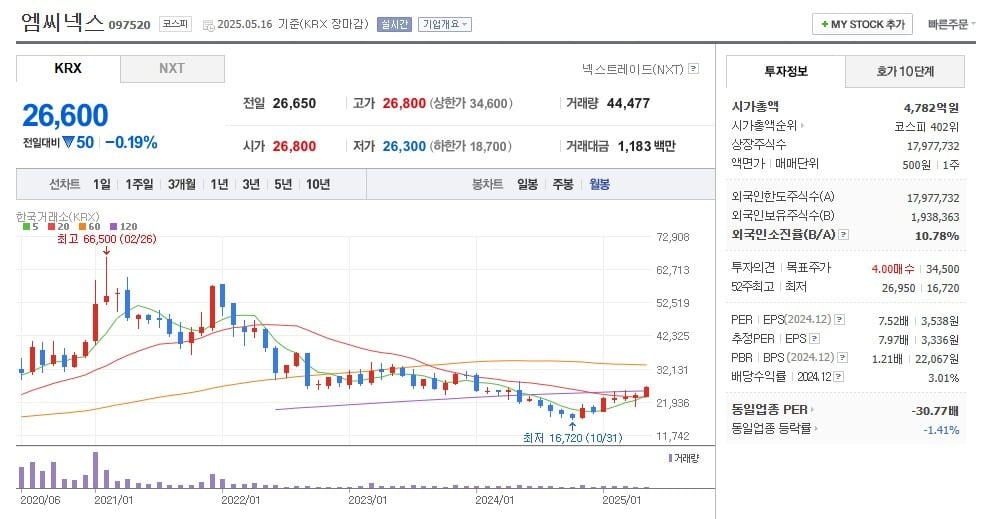This screenshot has width=987, height=519.
Task: Open the help icon next to PER EPS(2024.12)
Action: [x=840, y=320]
